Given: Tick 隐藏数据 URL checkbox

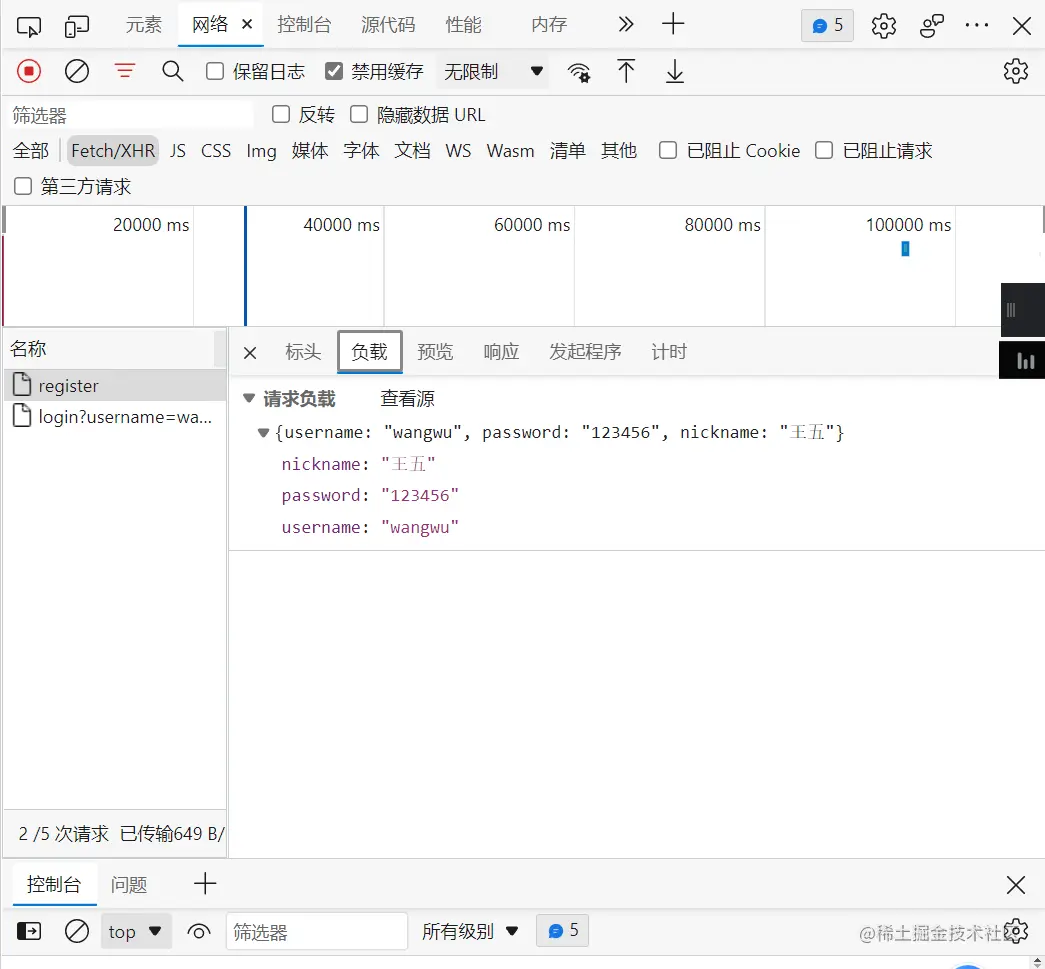Looking at the screenshot, I should coord(359,114).
